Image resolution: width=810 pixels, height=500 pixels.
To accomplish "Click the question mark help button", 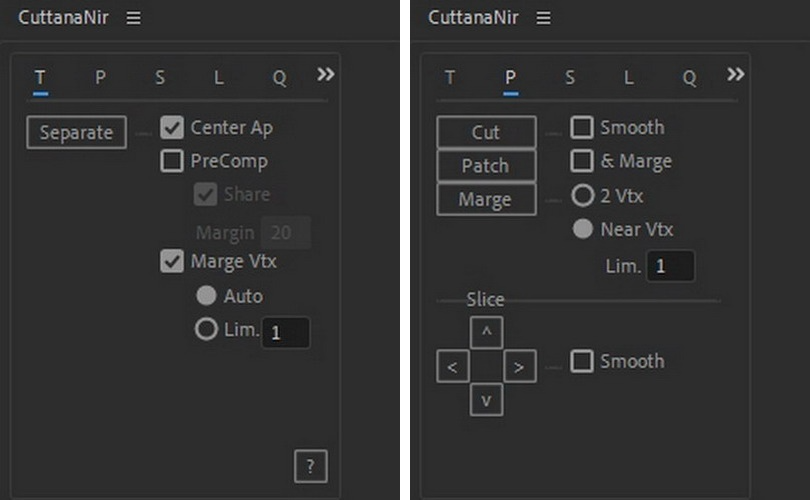I will 310,466.
